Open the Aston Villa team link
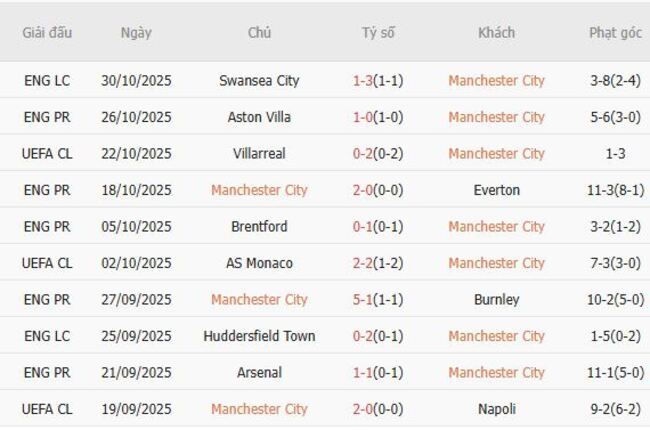Viewport: 650px width, 430px height. 259,117
